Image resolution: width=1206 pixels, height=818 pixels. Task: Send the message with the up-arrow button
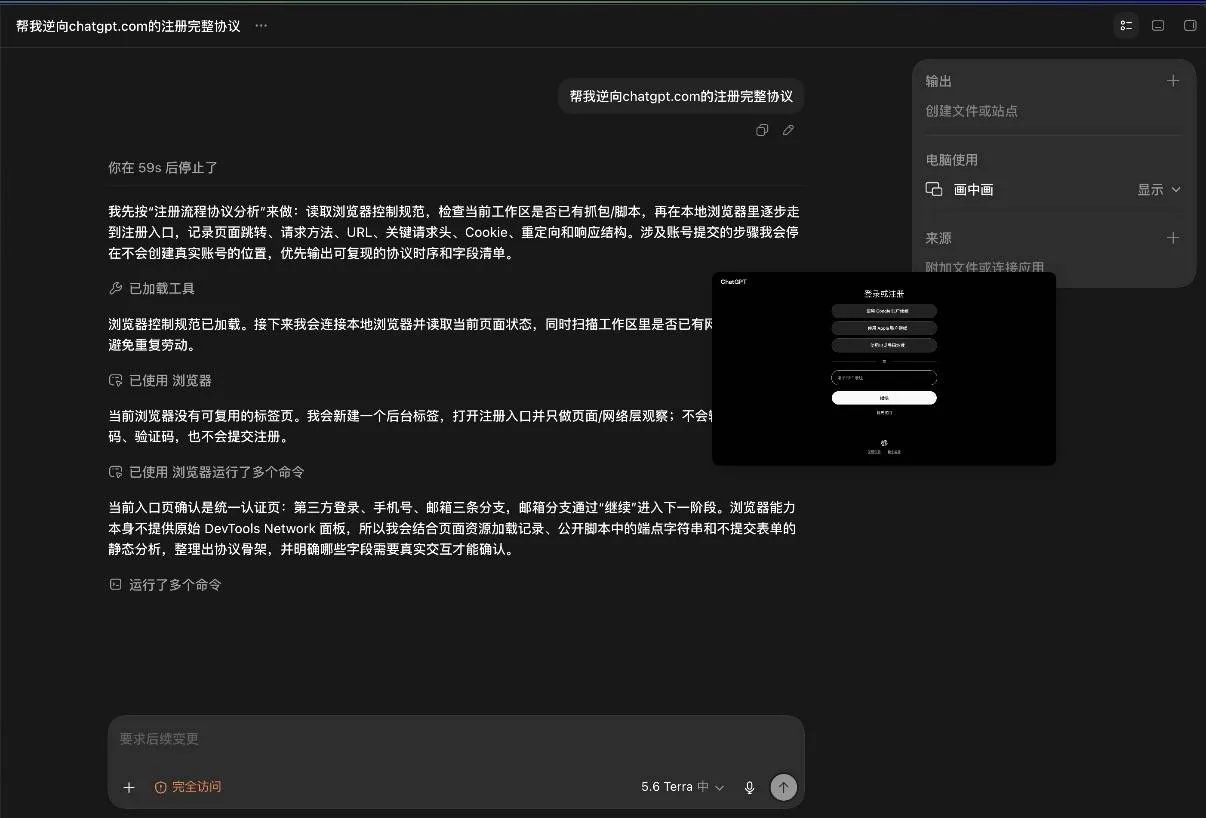[783, 787]
